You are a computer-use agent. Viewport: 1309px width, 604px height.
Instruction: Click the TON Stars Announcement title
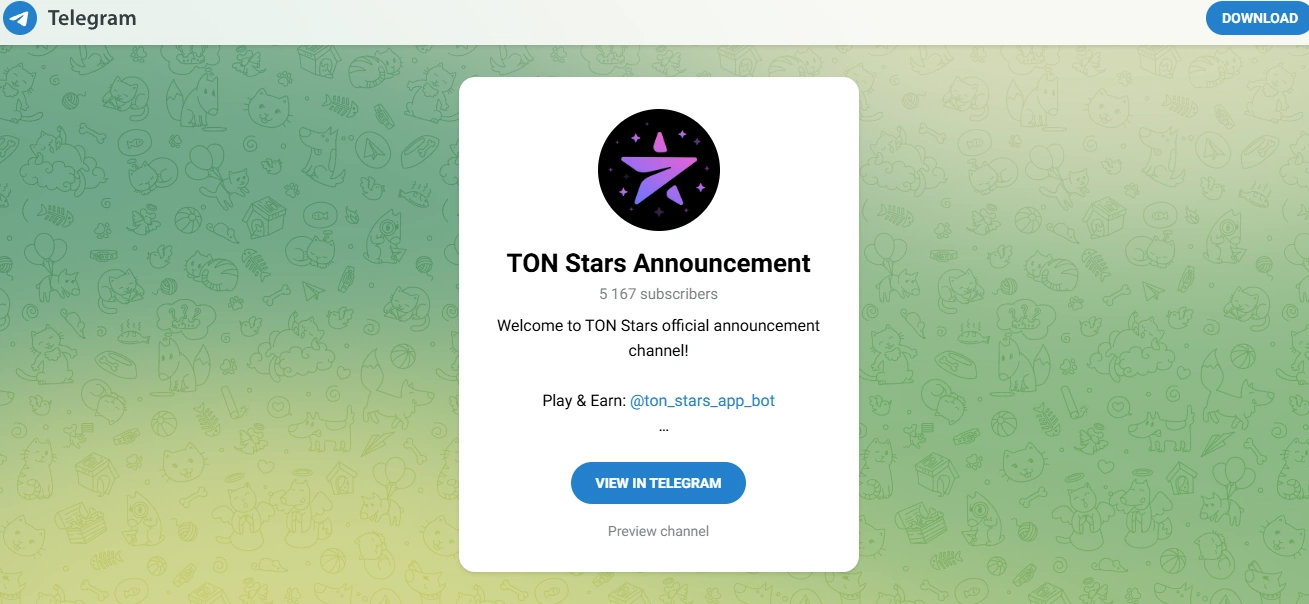[658, 263]
